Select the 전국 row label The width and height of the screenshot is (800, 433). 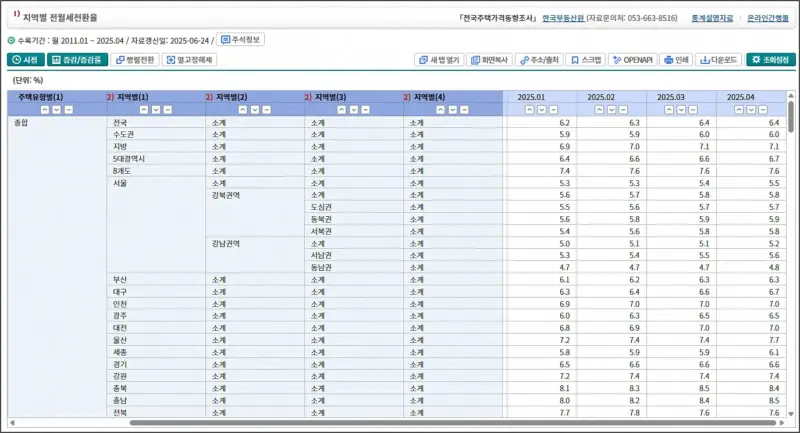(x=120, y=122)
